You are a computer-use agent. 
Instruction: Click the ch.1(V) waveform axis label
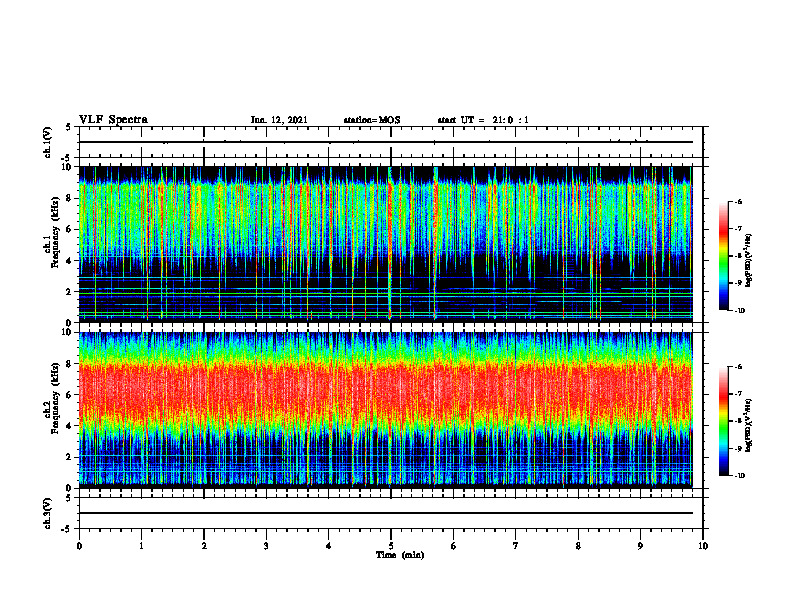48,142
